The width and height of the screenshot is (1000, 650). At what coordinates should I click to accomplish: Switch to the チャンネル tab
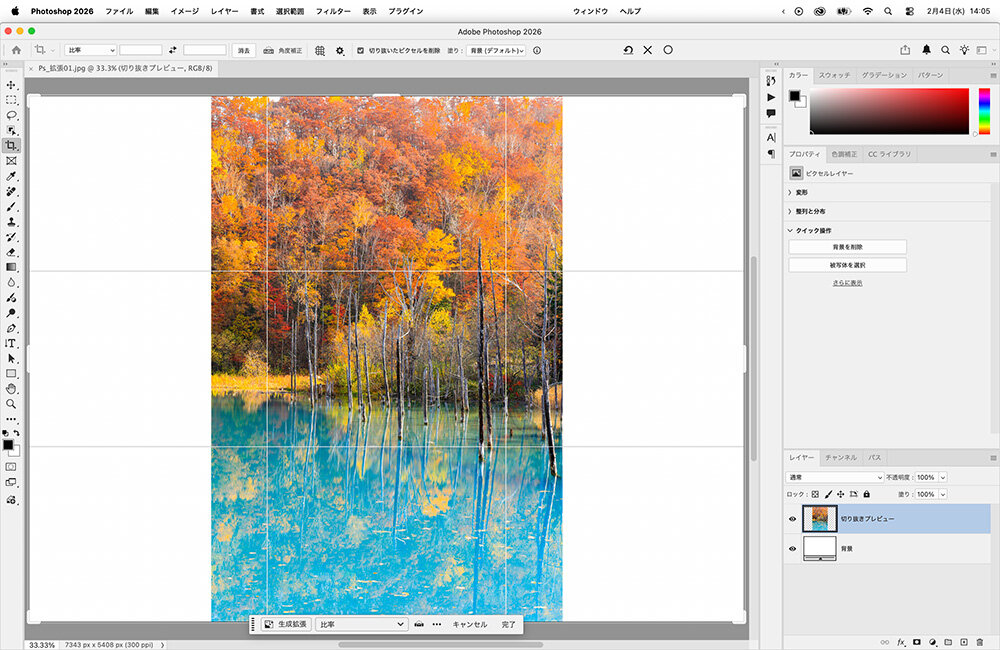tap(840, 457)
